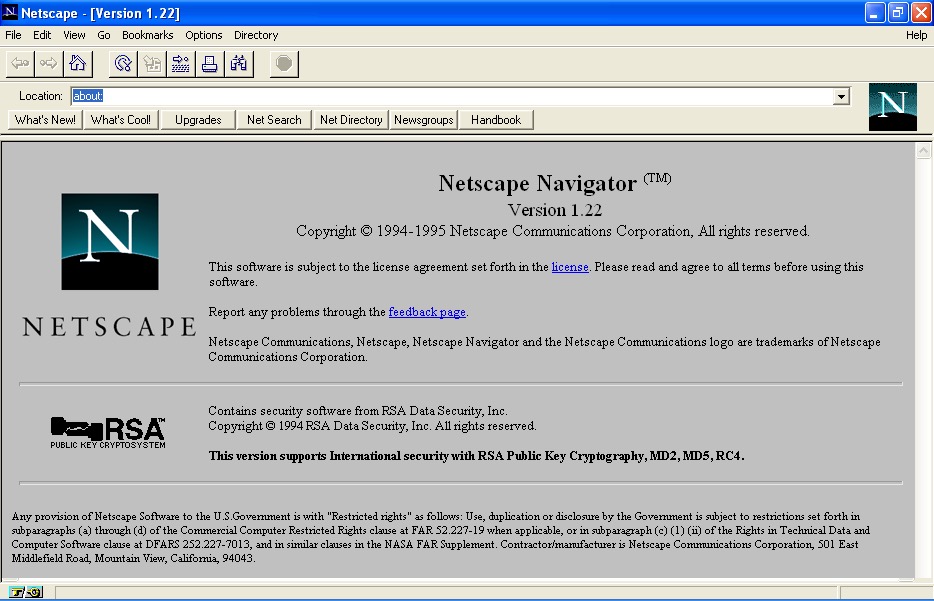Click the What's Cool! button

coord(121,120)
